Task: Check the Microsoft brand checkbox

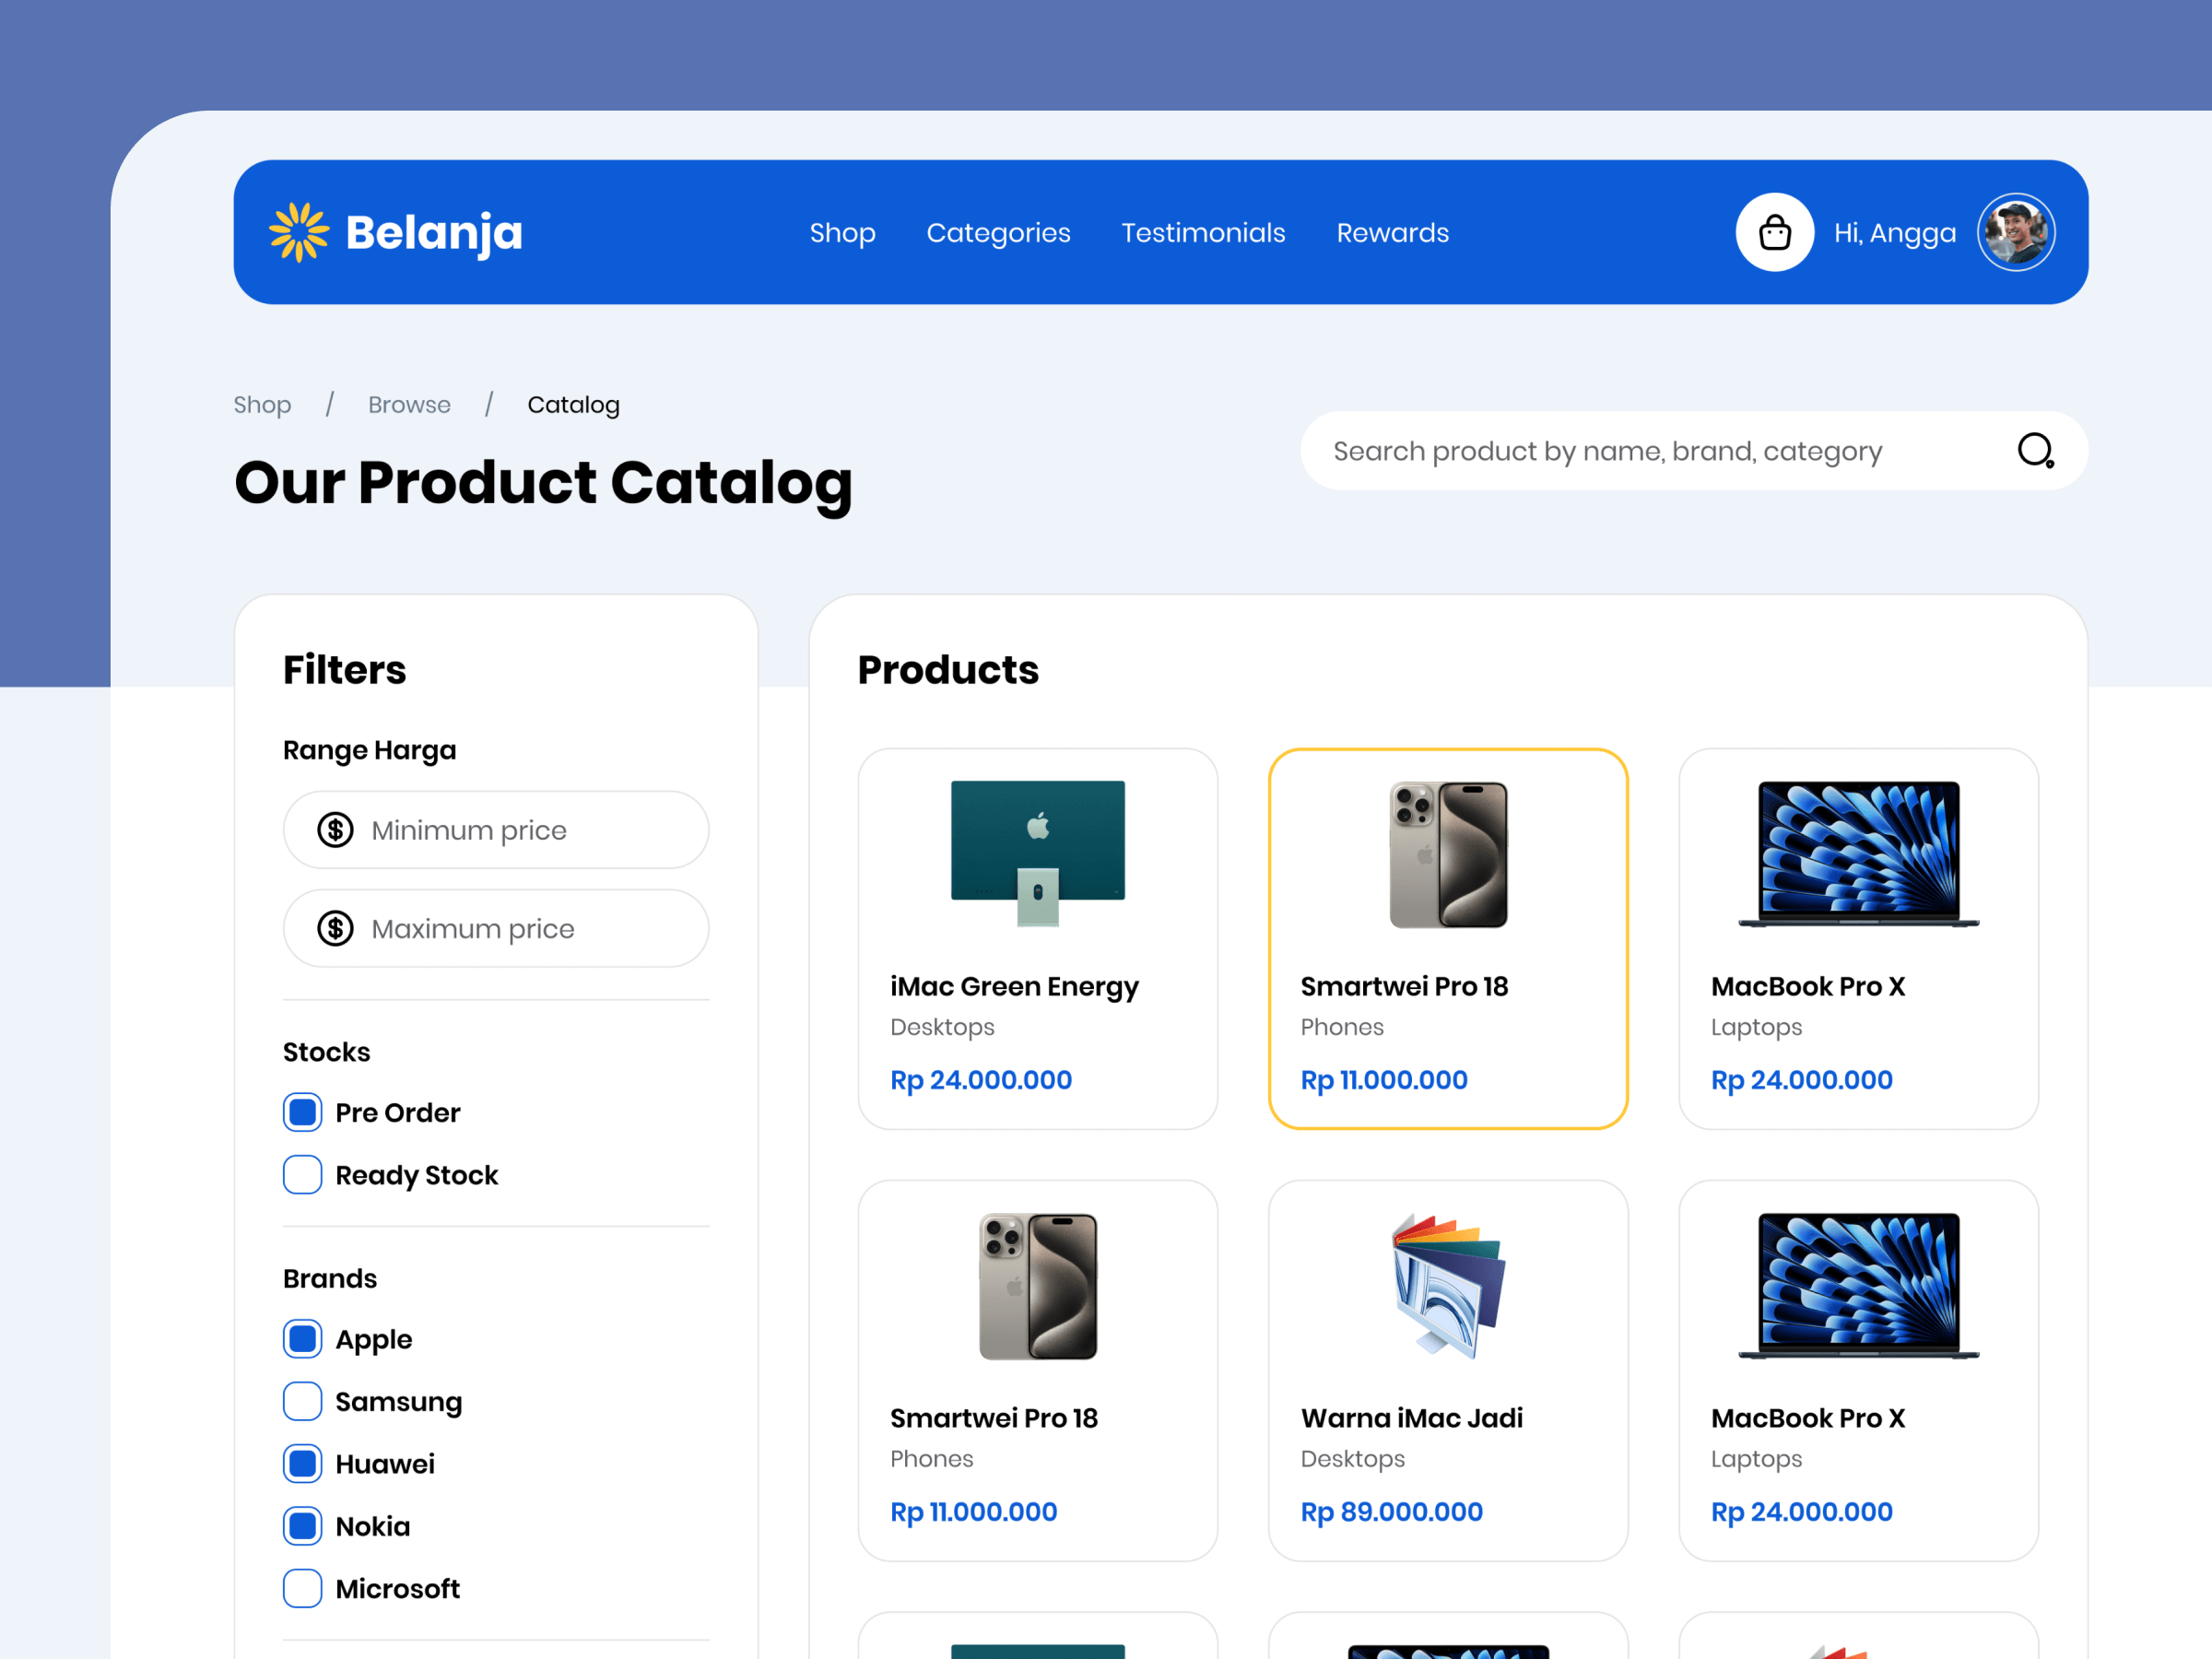Action: pyautogui.click(x=302, y=1588)
